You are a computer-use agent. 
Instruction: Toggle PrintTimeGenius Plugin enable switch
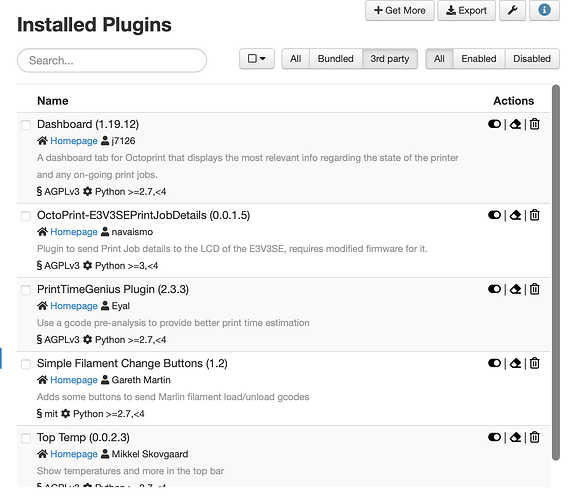tap(494, 289)
